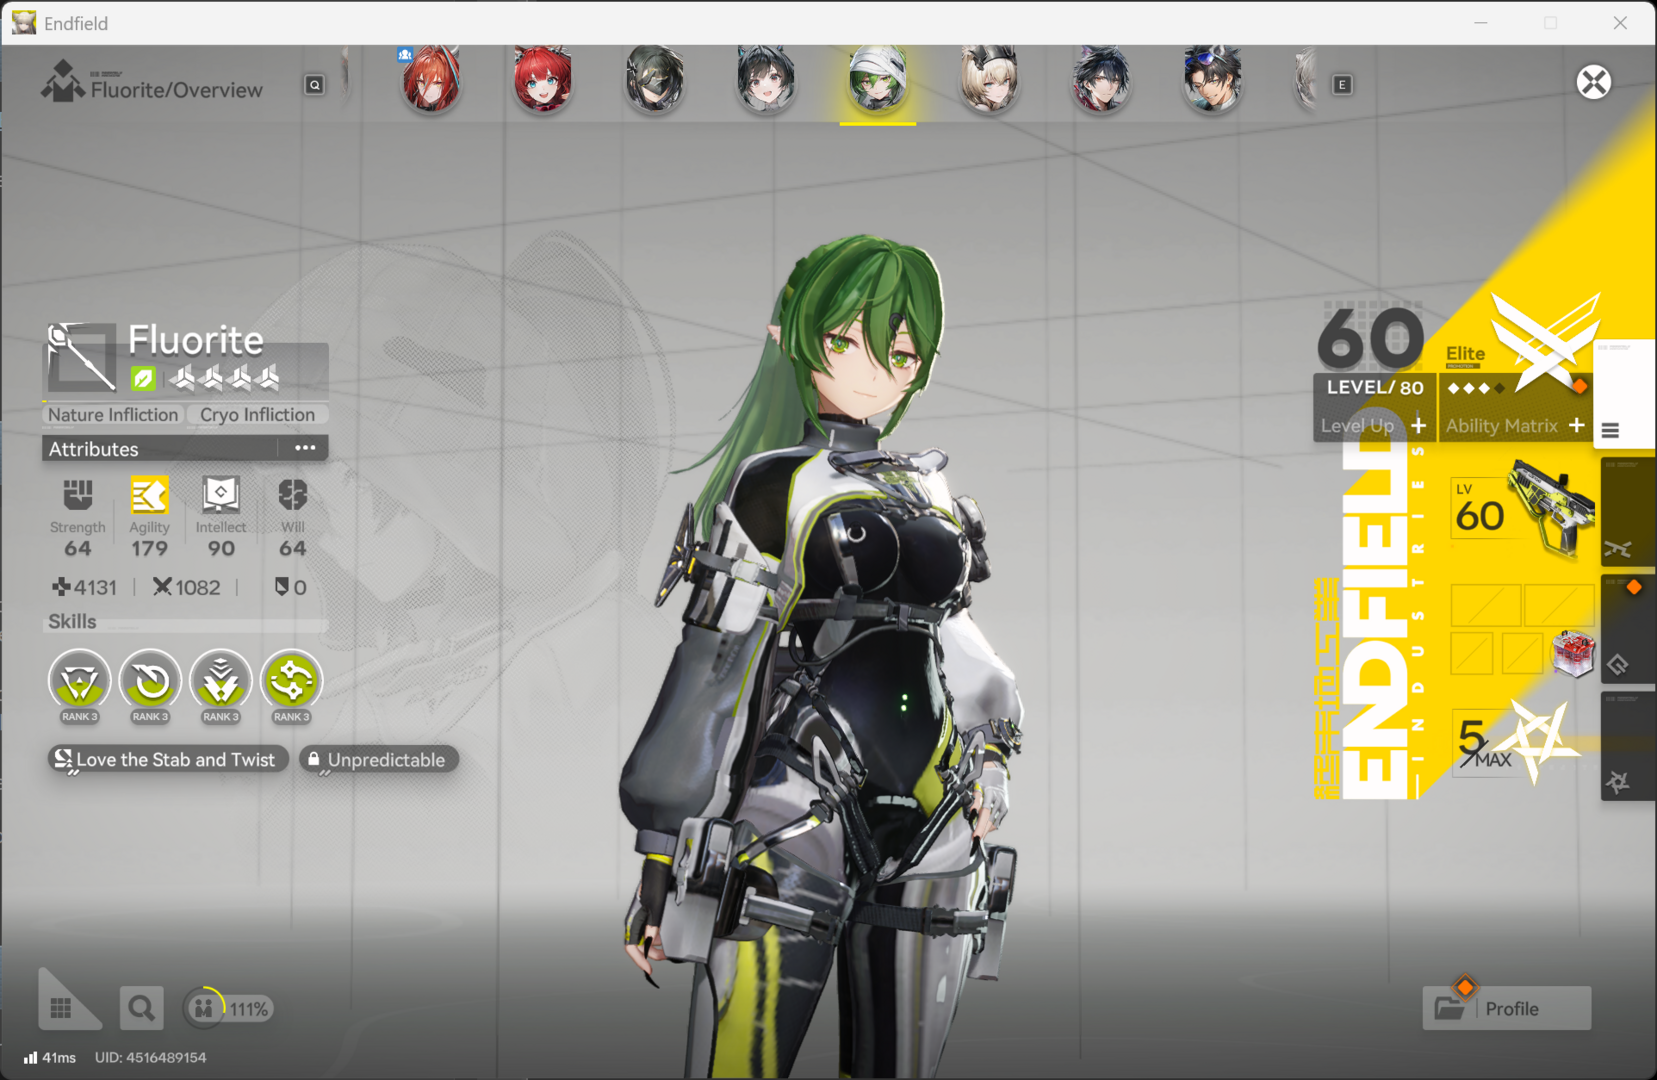Select the portrait with blue sunglasses on head

coord(1212,79)
